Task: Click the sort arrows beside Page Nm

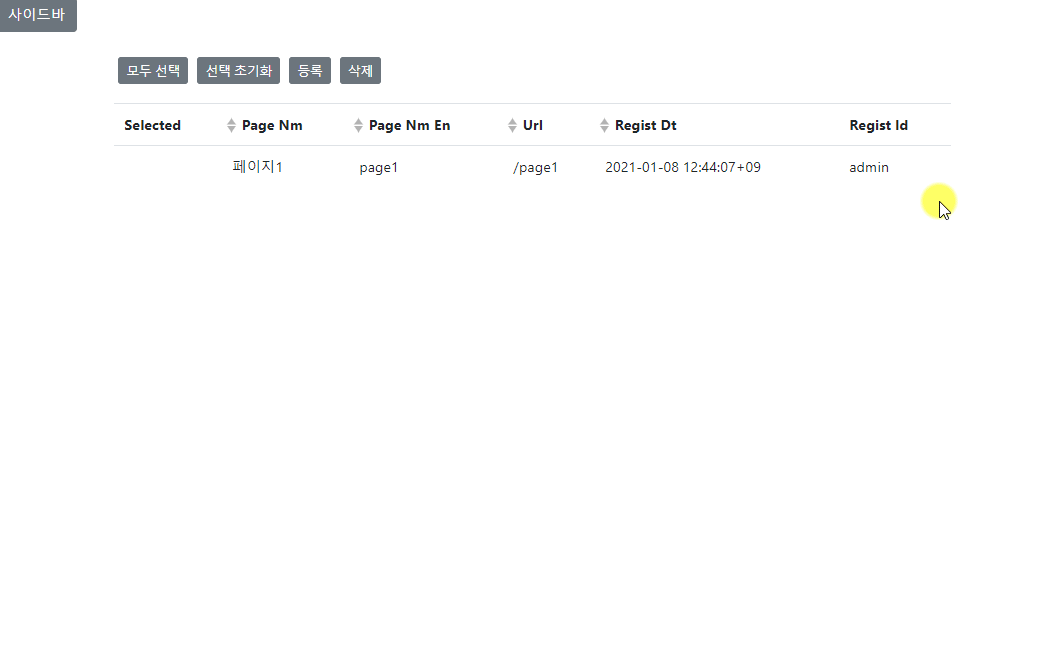Action: (x=232, y=126)
